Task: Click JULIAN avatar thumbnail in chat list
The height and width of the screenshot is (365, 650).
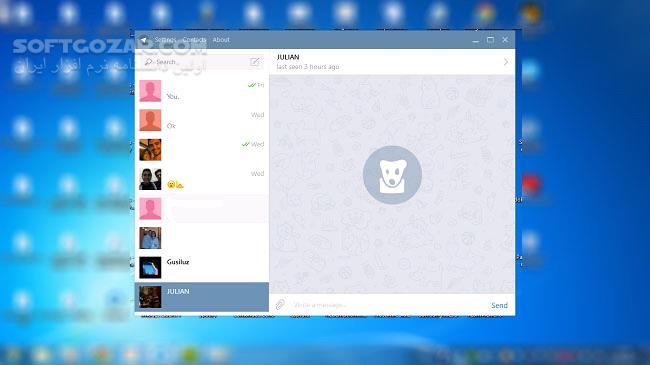Action: pyautogui.click(x=150, y=297)
